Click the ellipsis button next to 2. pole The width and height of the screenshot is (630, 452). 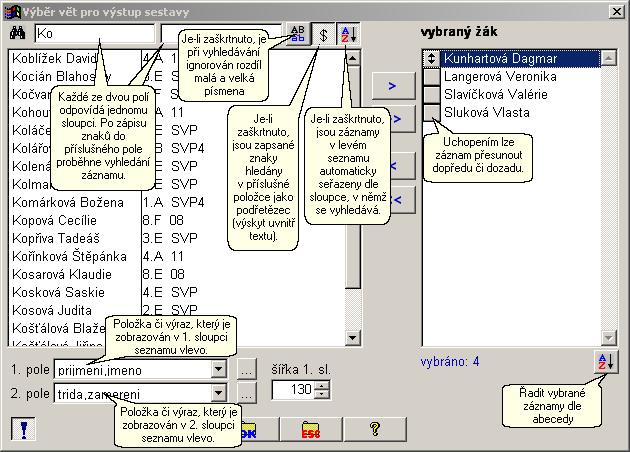pyautogui.click(x=246, y=393)
